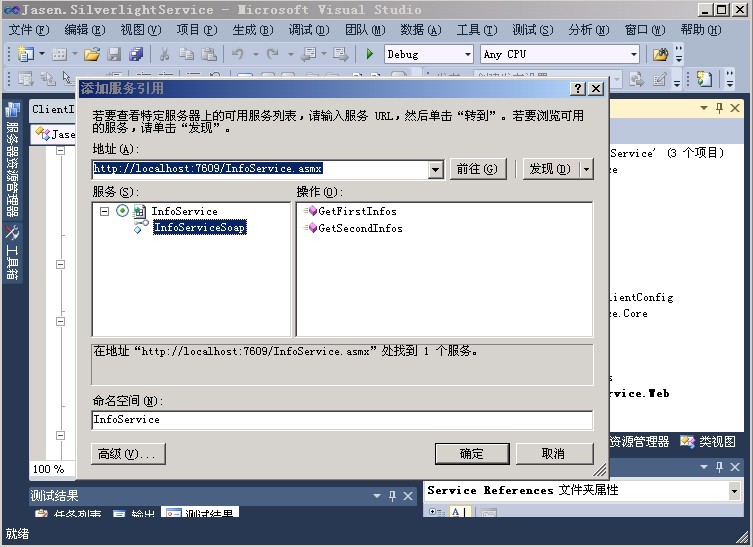This screenshot has height=547, width=753.
Task: Open the address URL dropdown arrow
Action: [435, 169]
